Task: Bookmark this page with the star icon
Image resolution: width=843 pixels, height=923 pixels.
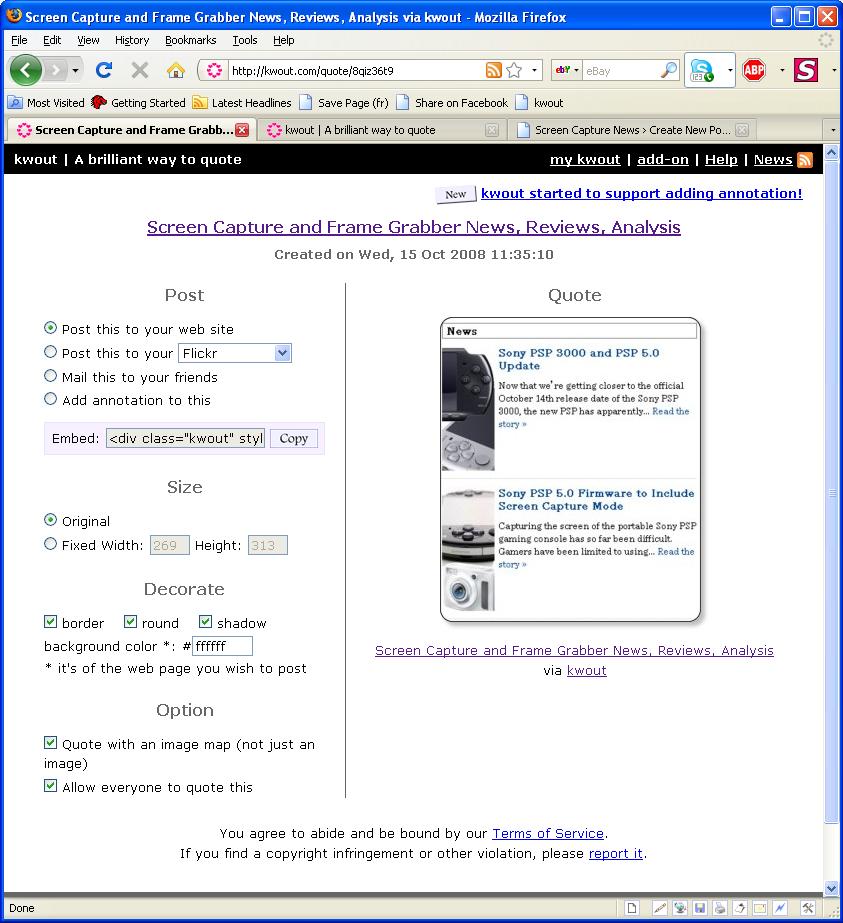Action: pos(514,71)
